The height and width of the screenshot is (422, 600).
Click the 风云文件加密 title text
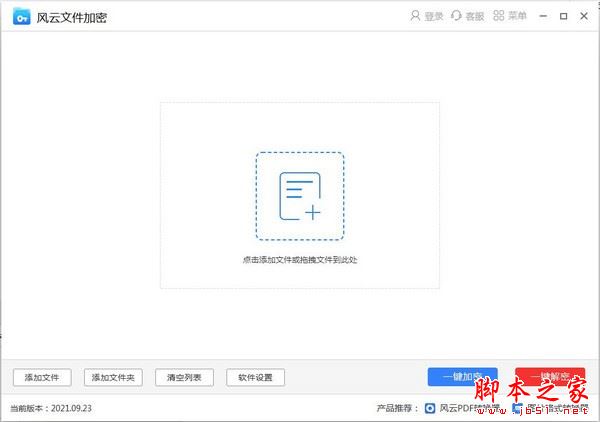(72, 18)
